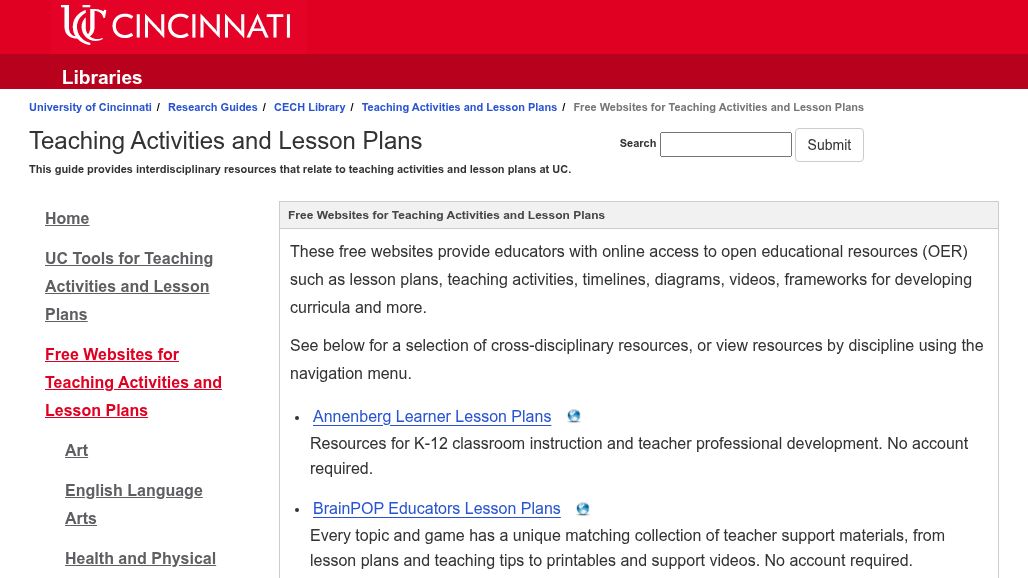Click the University of Cincinnati UC logo
This screenshot has height=578, width=1028.
83,25
